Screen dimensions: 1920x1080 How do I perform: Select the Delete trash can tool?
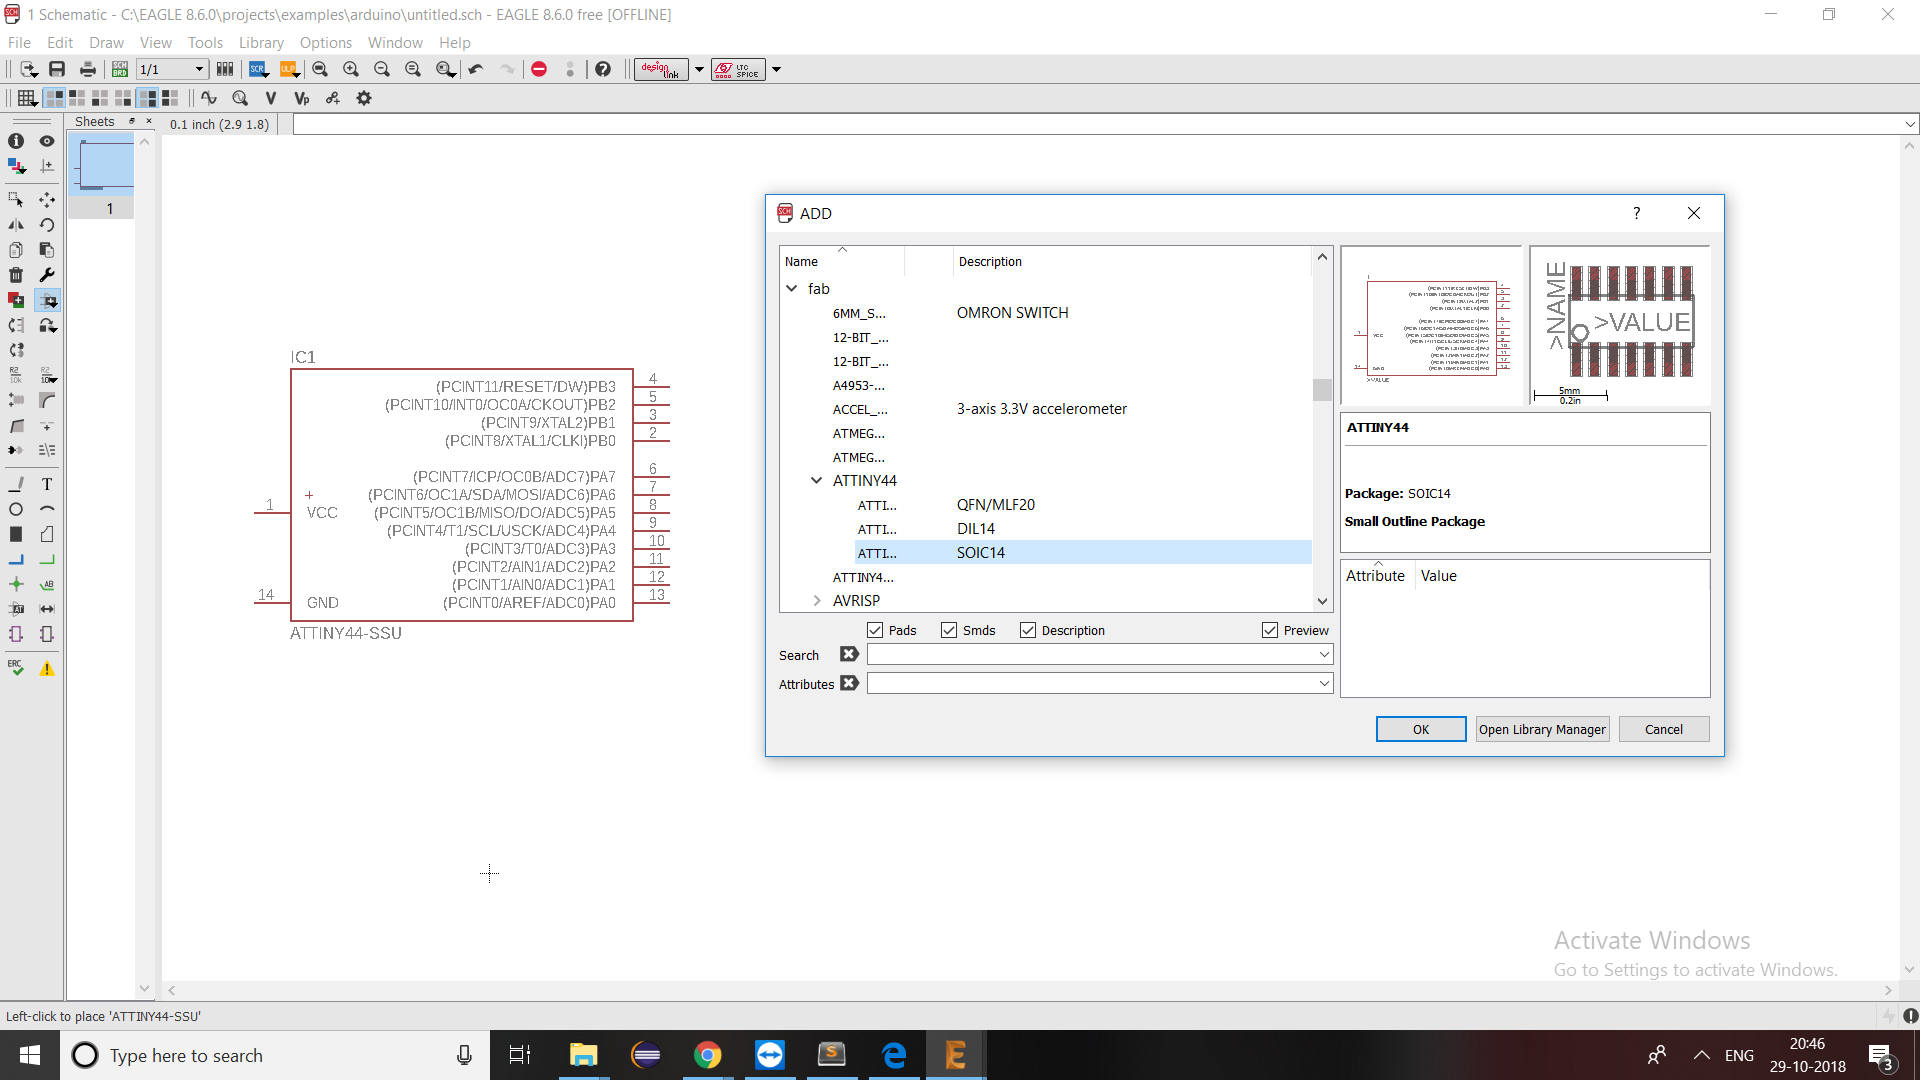click(x=16, y=275)
